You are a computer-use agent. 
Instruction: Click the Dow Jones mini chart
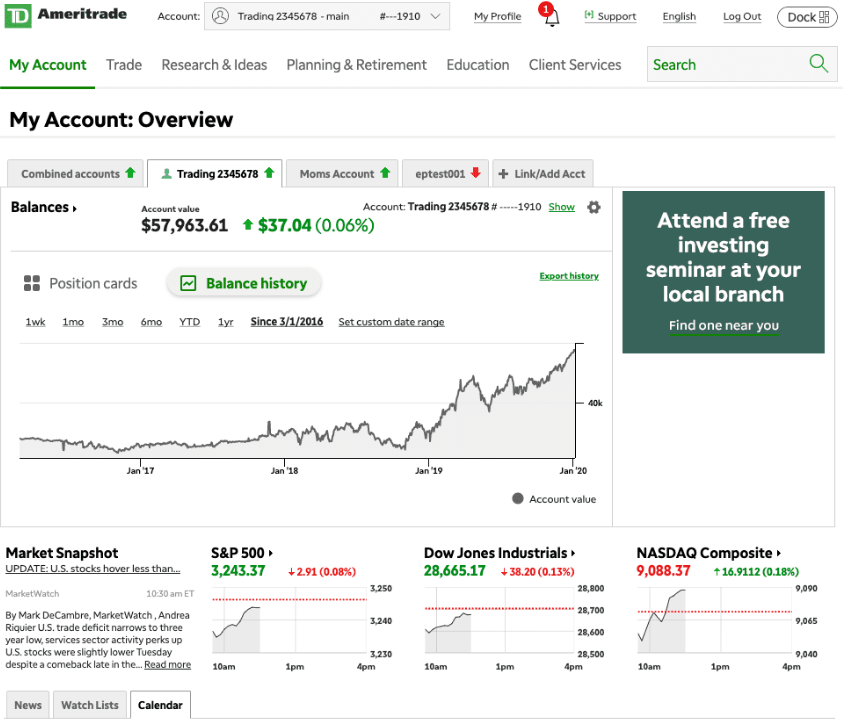coord(499,620)
